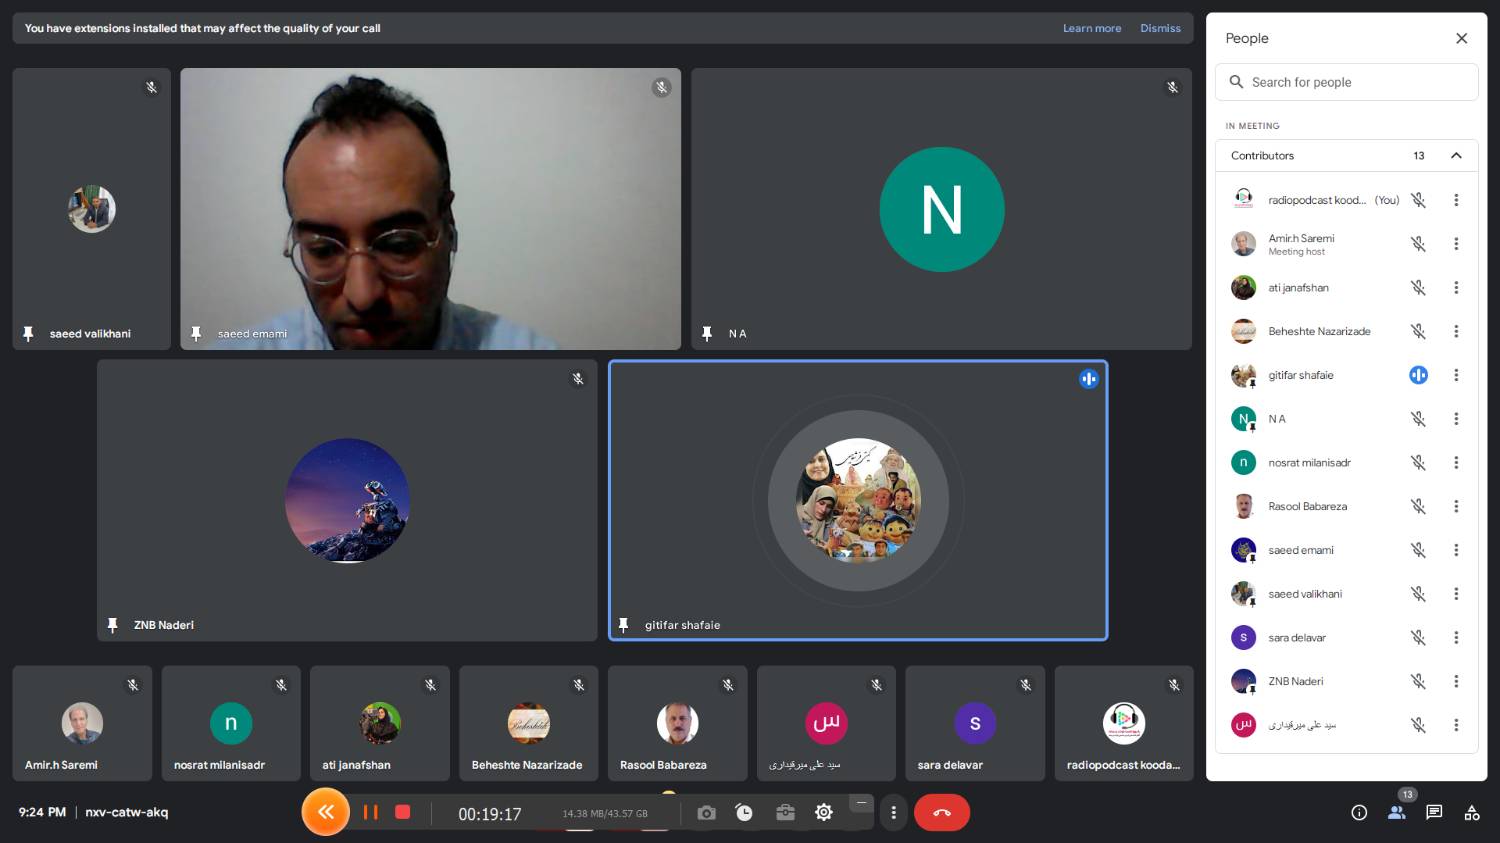Click muted mic icon for Amir.h Saremi in list
Screen dimensions: 1500x843
click(x=1418, y=244)
